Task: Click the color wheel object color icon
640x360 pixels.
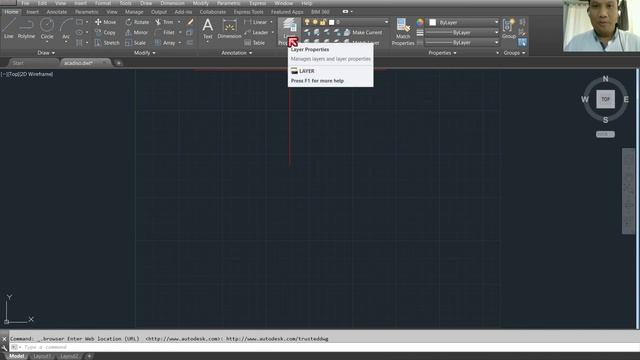Action: click(x=420, y=22)
